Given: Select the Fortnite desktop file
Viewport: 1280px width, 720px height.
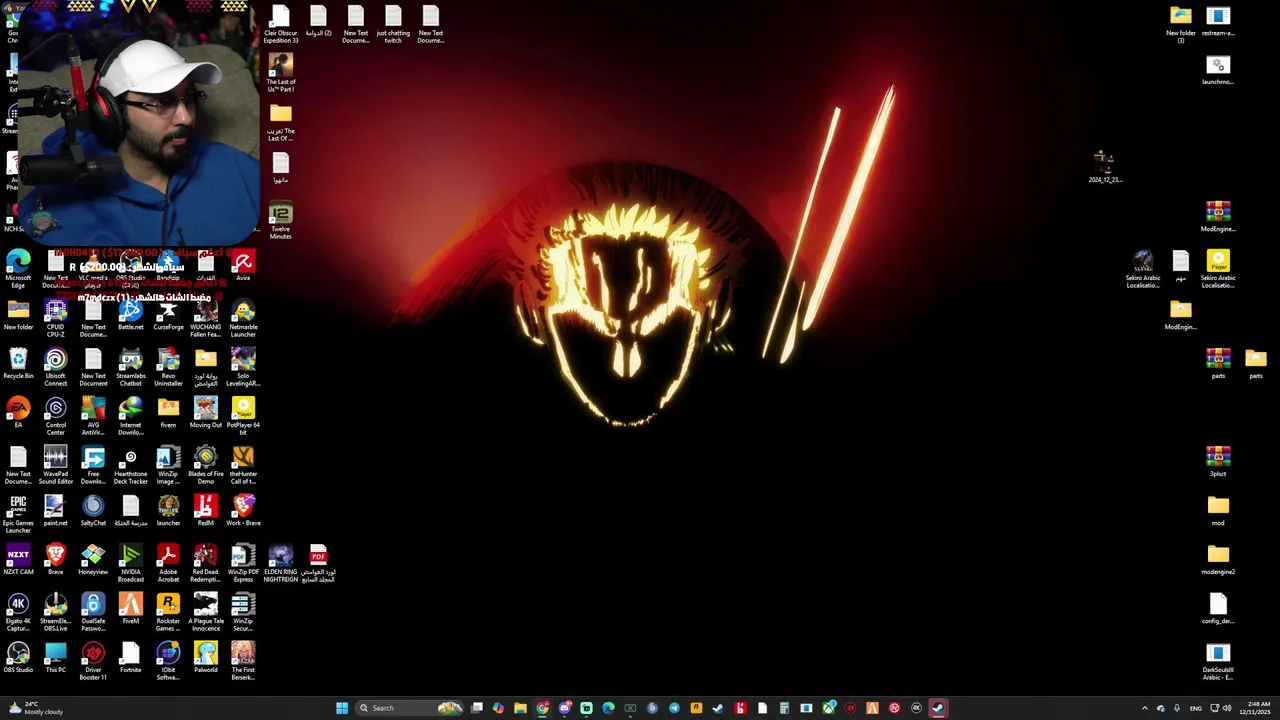Looking at the screenshot, I should [130, 659].
